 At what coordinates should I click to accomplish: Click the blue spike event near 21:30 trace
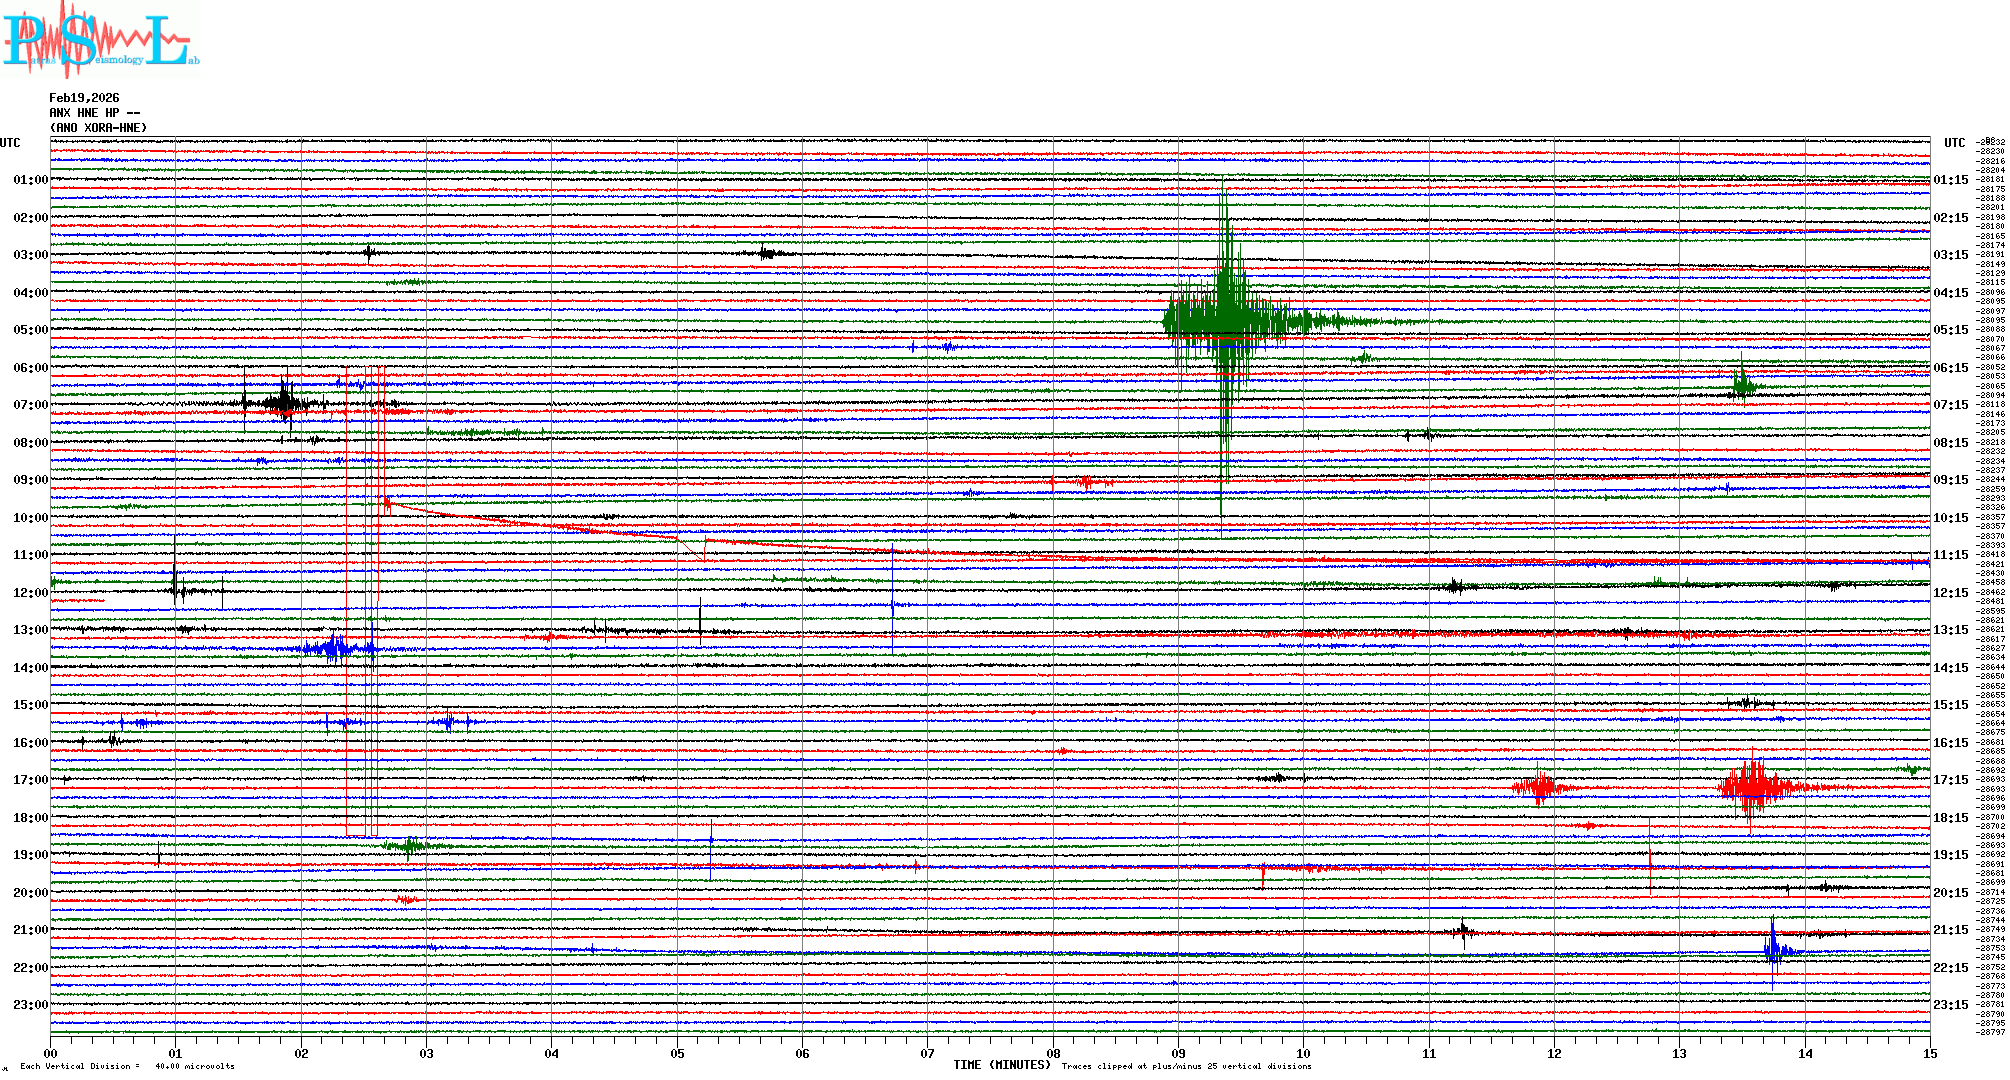(1773, 950)
